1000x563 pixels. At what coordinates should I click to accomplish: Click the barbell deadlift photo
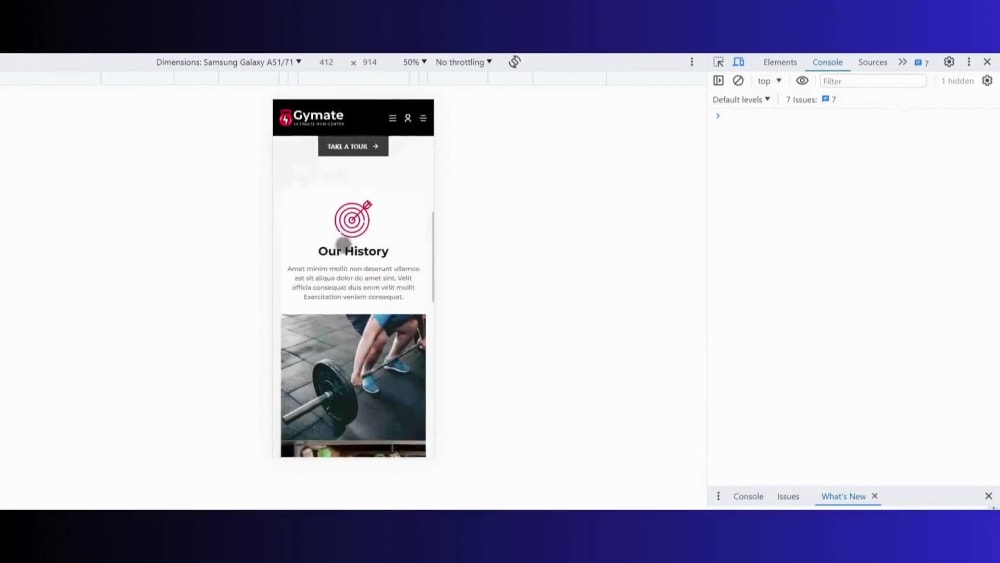353,377
